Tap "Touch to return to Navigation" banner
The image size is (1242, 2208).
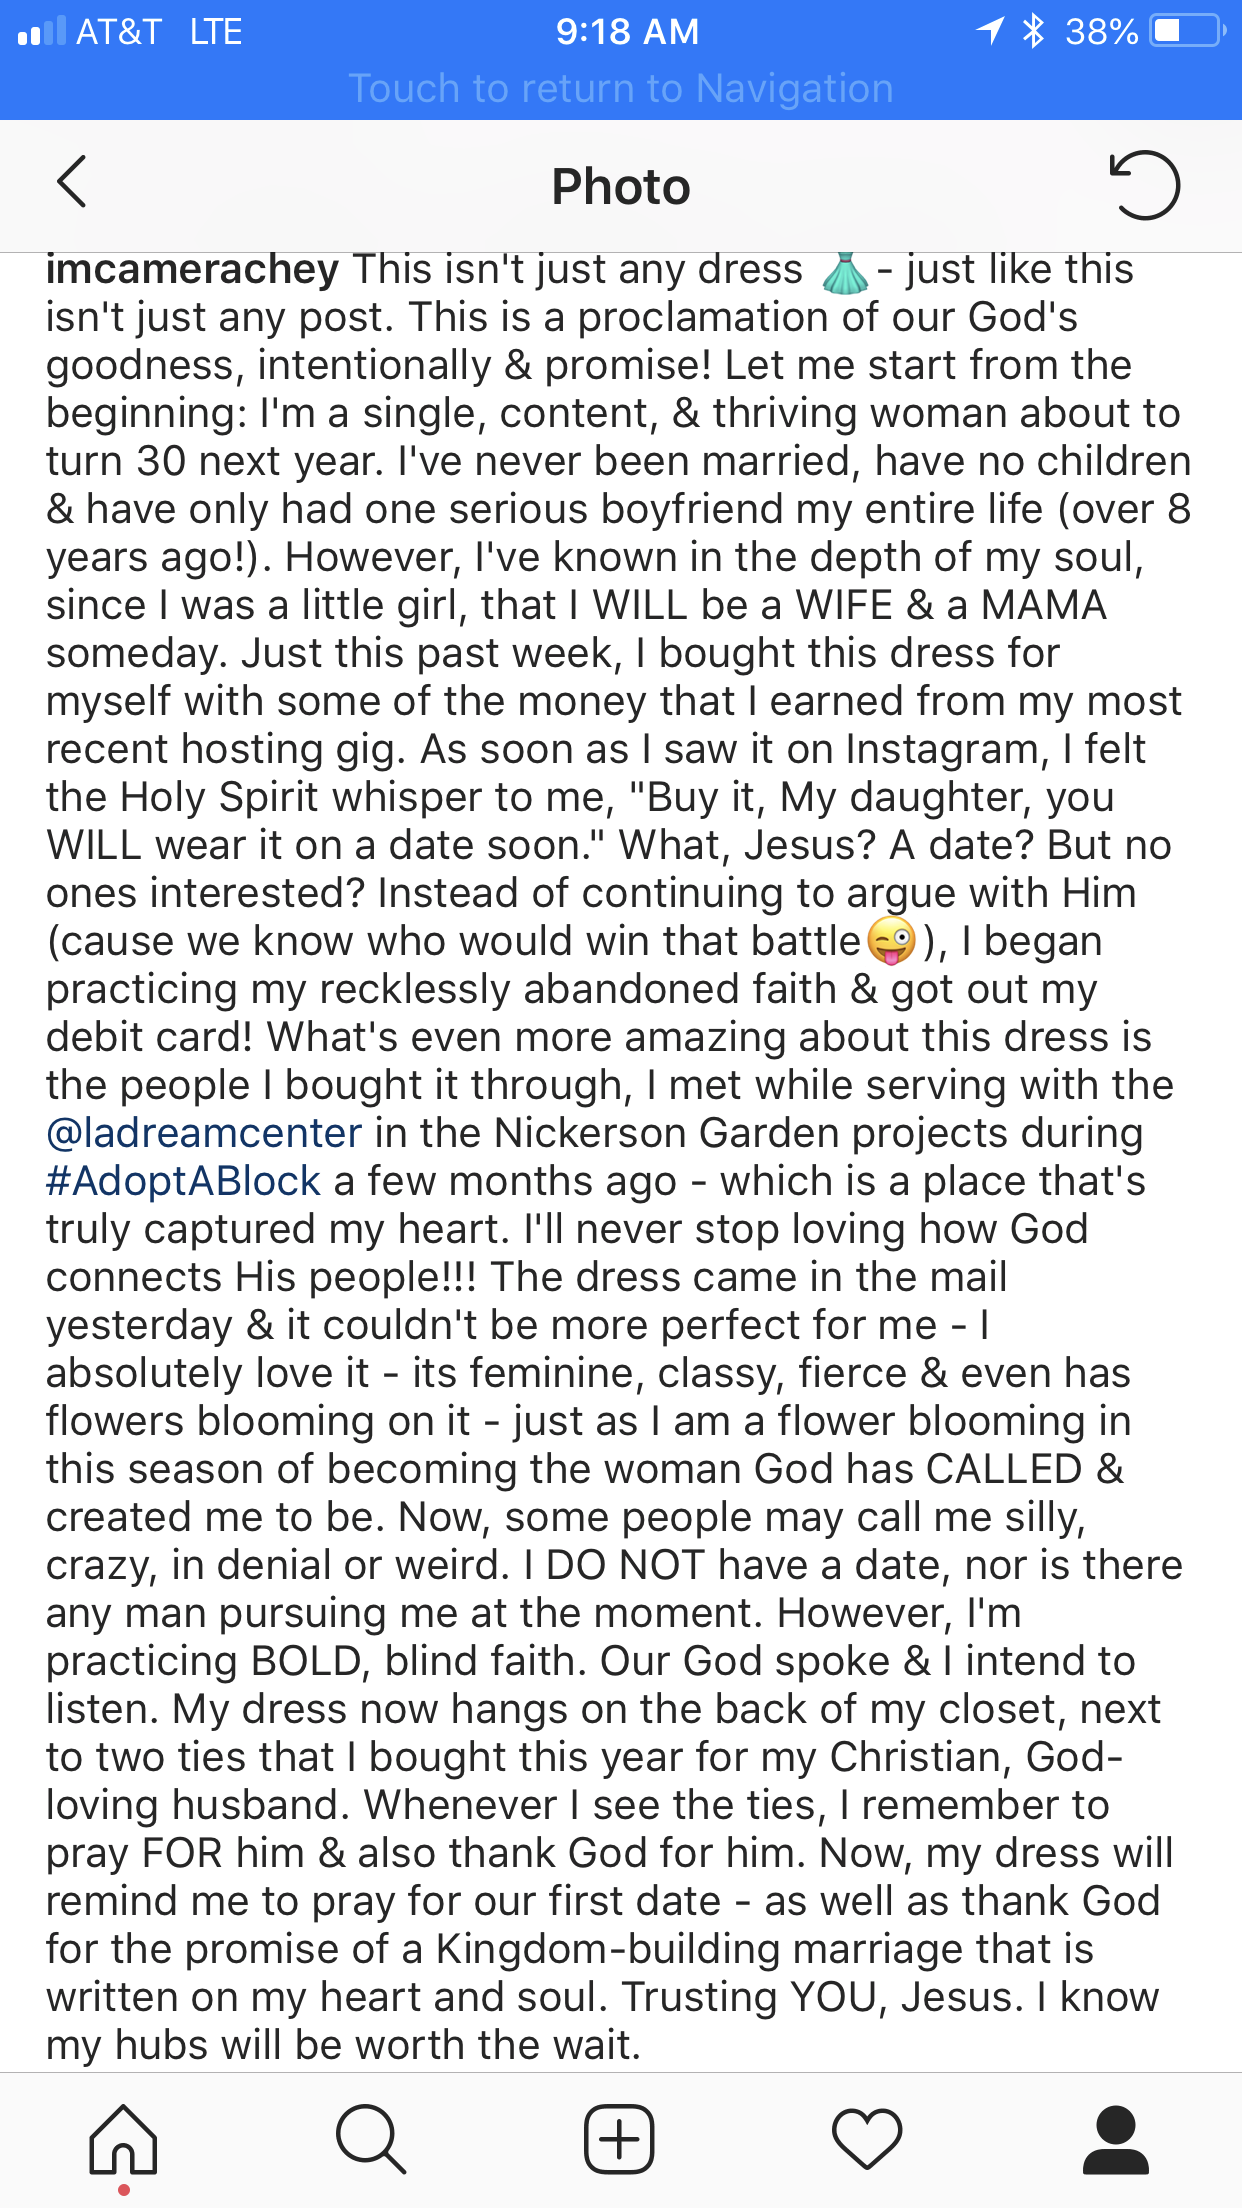(x=620, y=89)
